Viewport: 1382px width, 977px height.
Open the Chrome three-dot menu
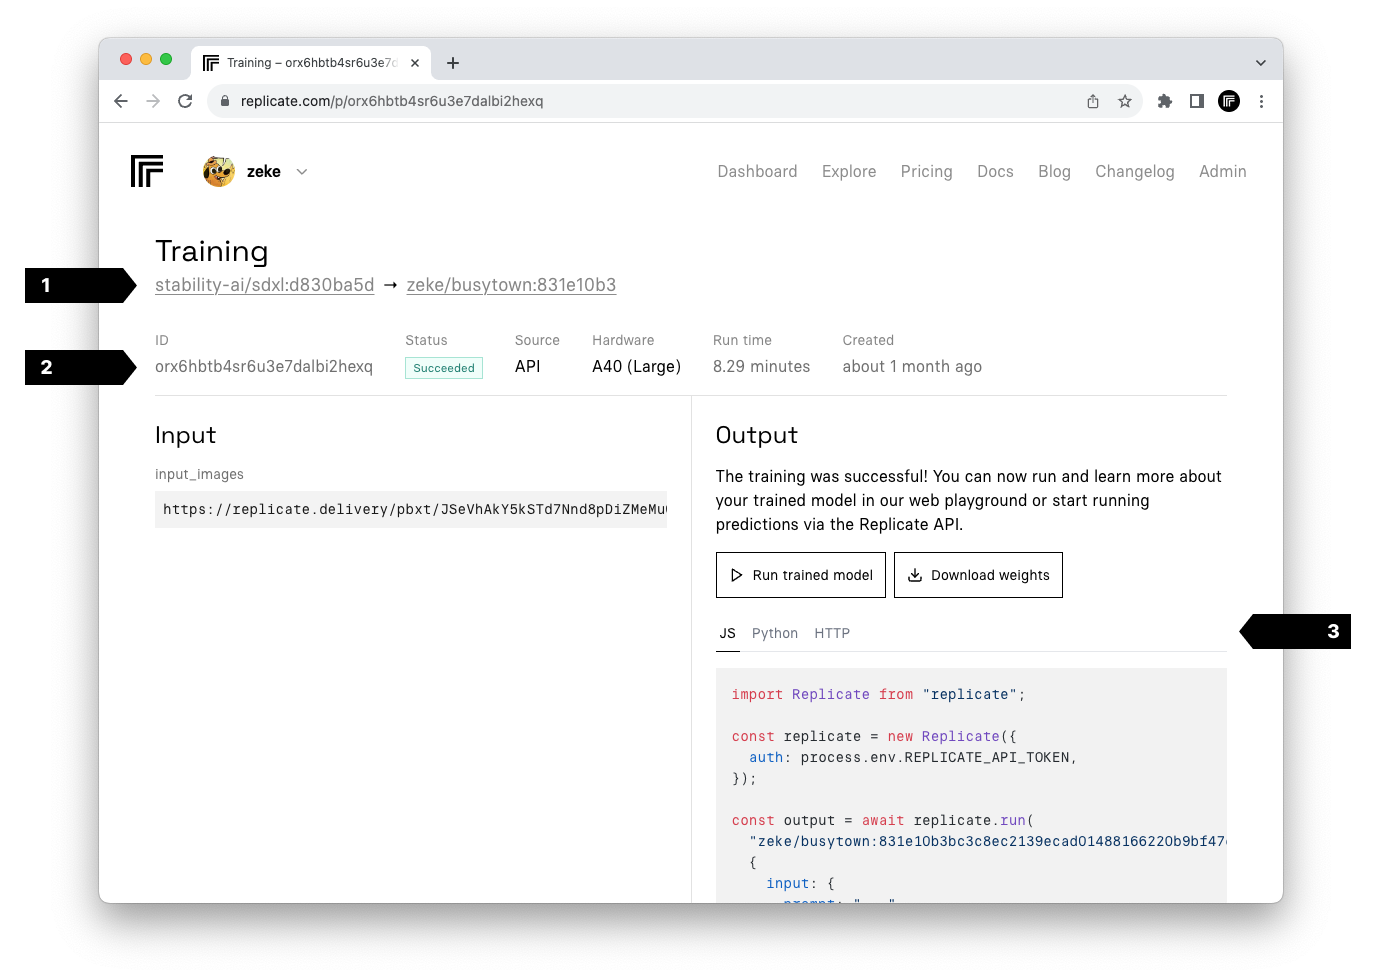click(1261, 101)
